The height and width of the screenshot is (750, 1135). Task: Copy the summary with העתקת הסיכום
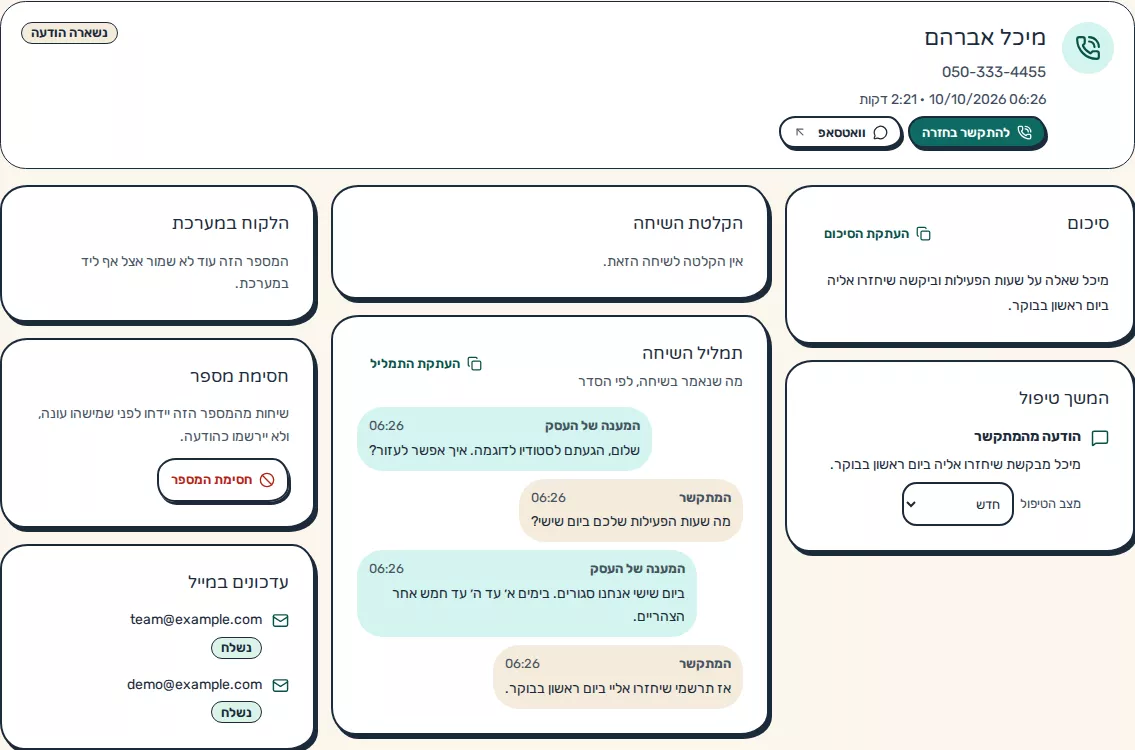[877, 234]
